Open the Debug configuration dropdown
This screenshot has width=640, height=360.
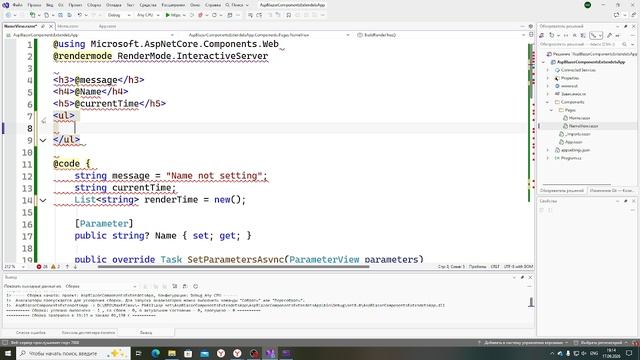pyautogui.click(x=119, y=15)
